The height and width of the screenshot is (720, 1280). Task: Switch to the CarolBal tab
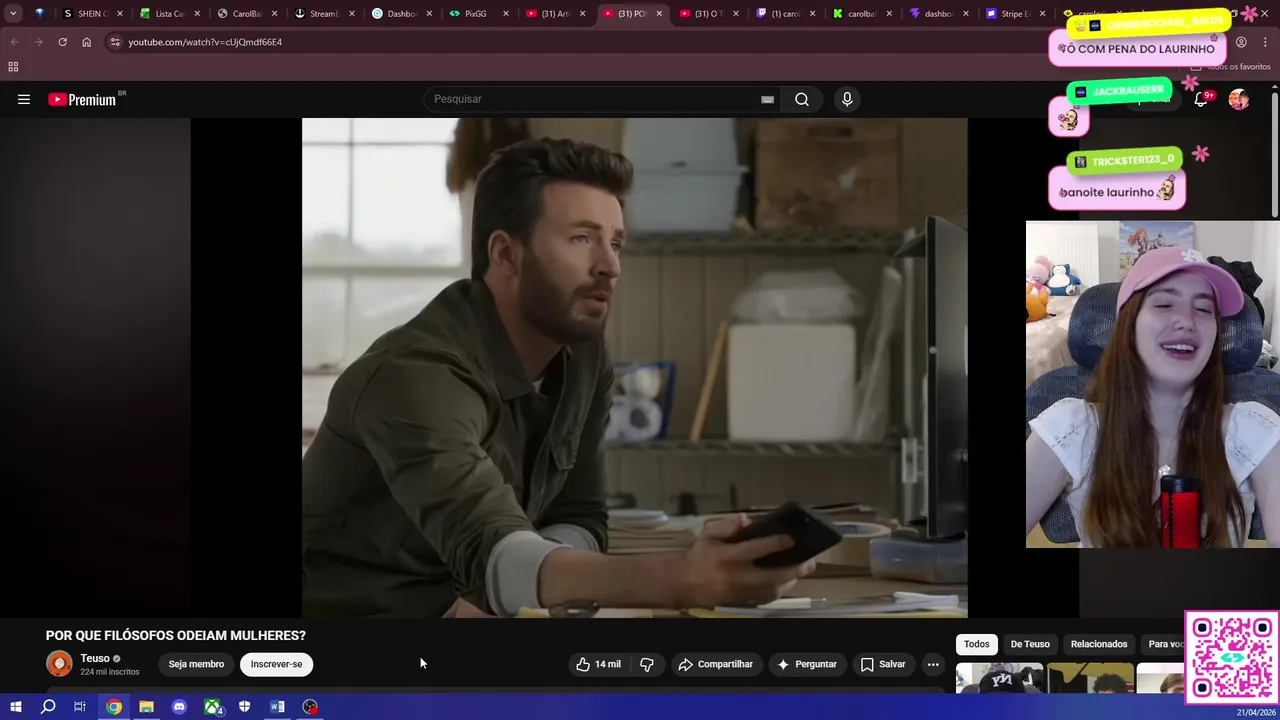point(246,14)
